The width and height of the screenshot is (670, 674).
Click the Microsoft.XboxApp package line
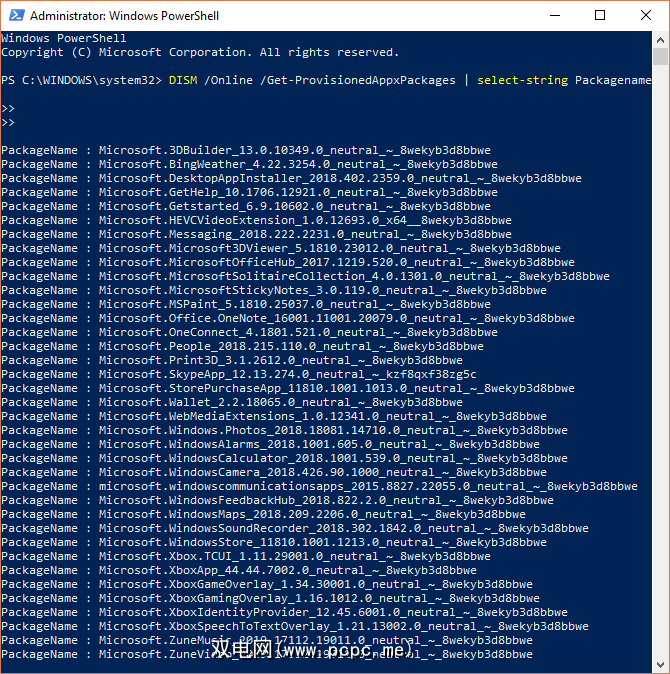tap(239, 570)
